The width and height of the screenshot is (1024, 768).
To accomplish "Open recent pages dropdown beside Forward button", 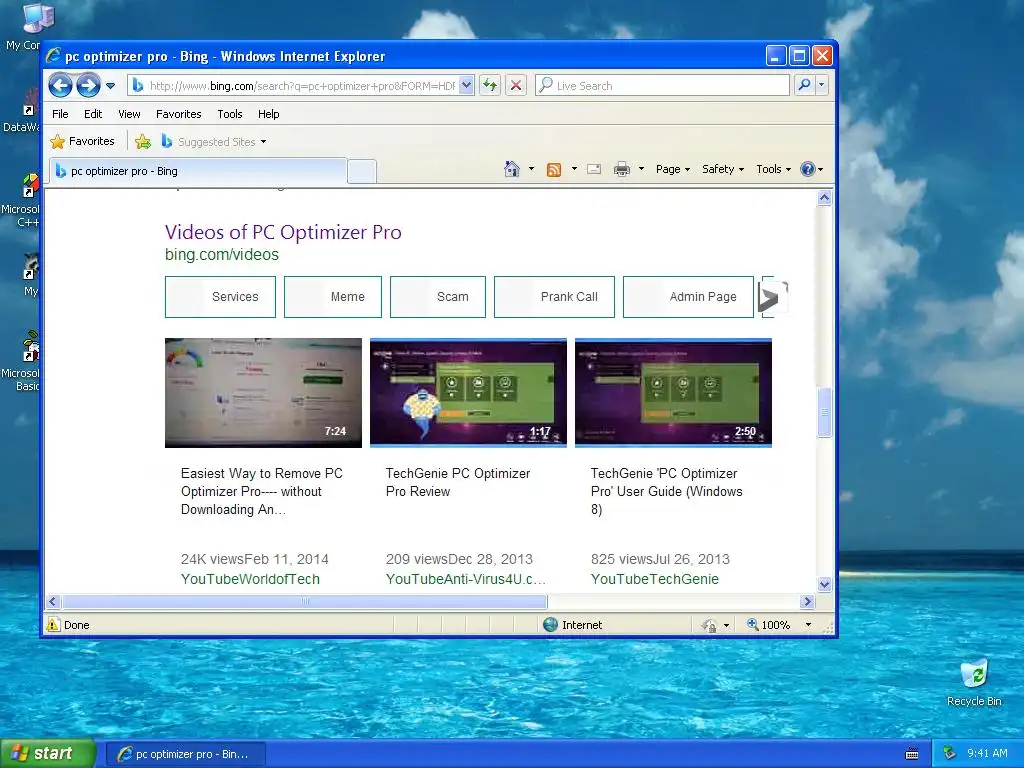I will coord(110,86).
